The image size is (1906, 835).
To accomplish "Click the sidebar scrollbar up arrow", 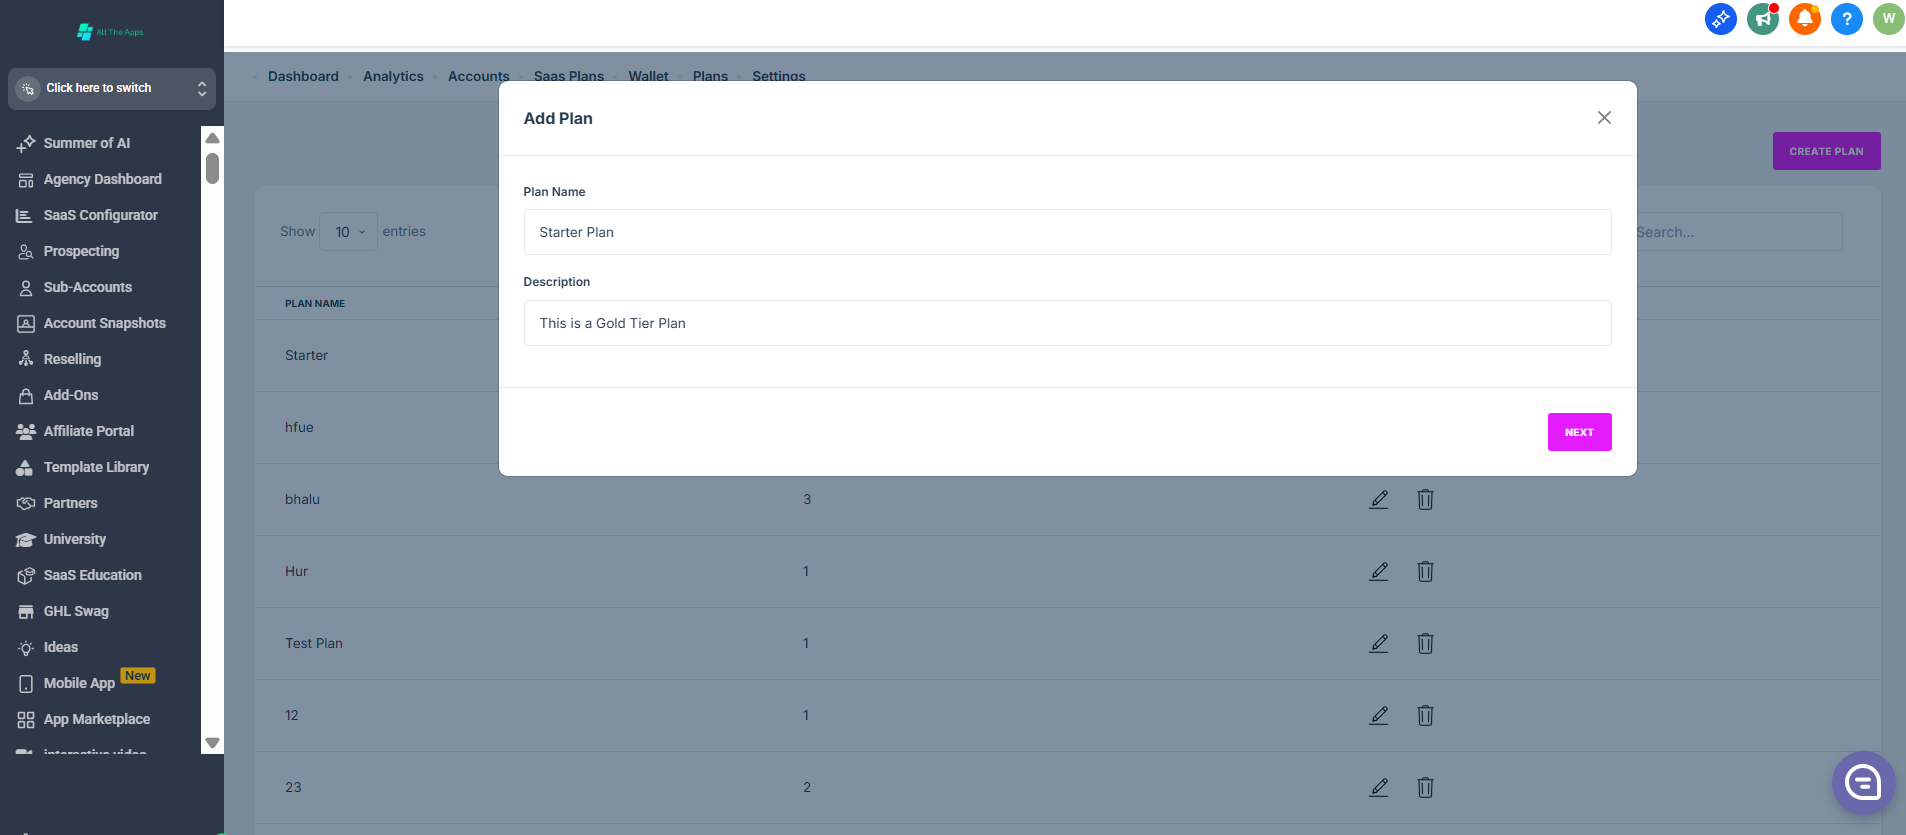I will (x=212, y=137).
